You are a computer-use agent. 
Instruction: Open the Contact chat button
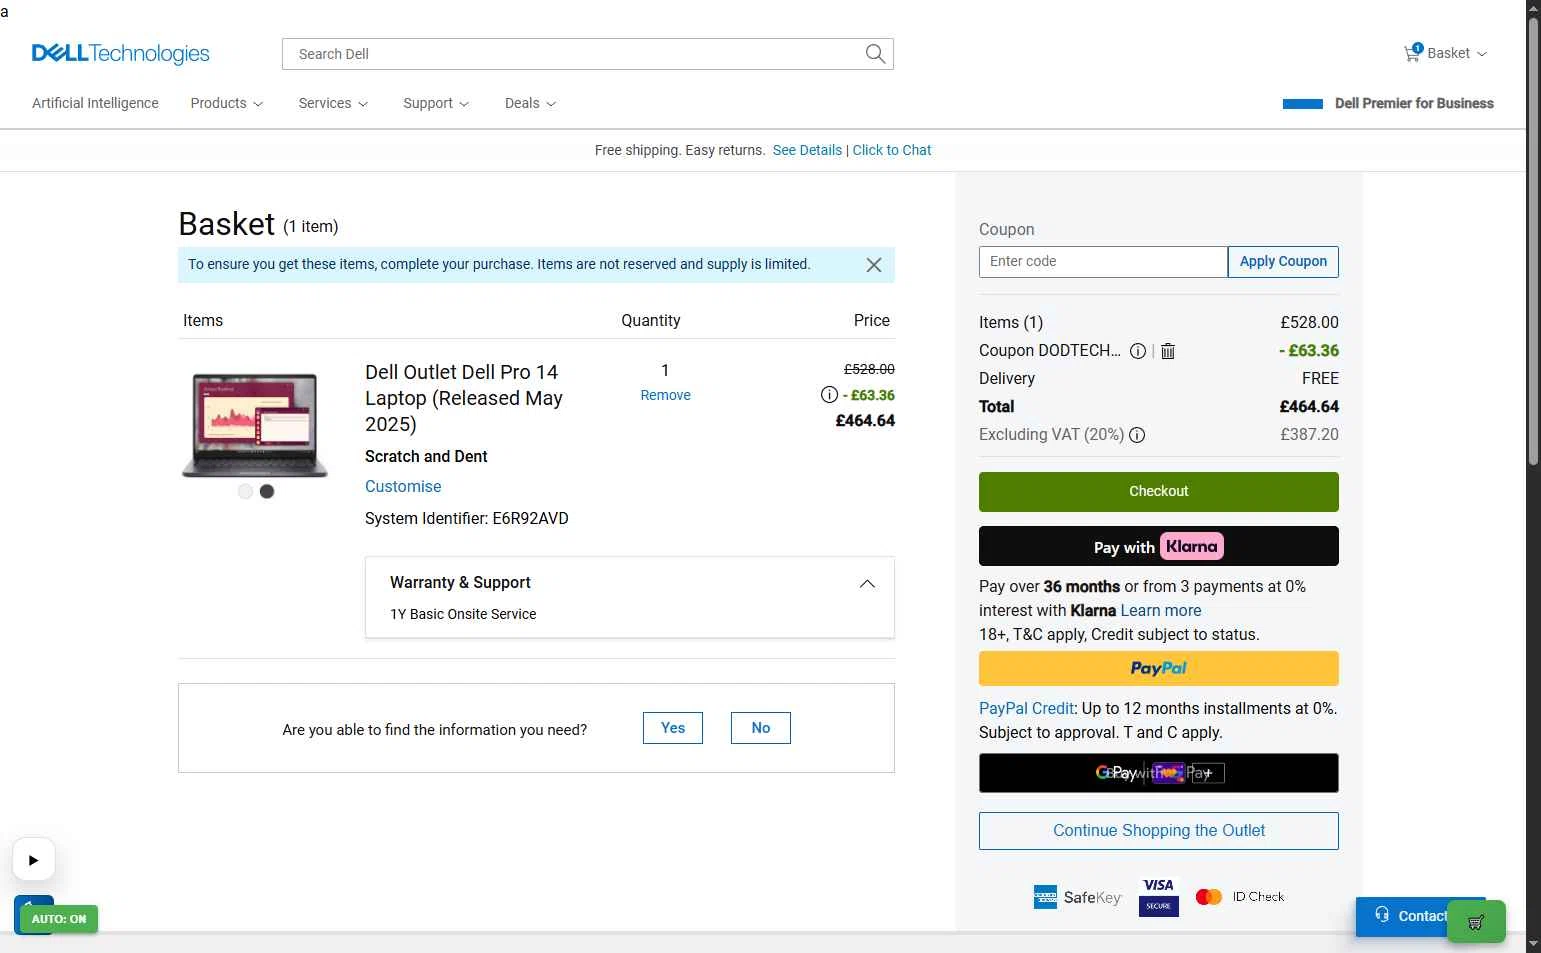tap(1402, 916)
